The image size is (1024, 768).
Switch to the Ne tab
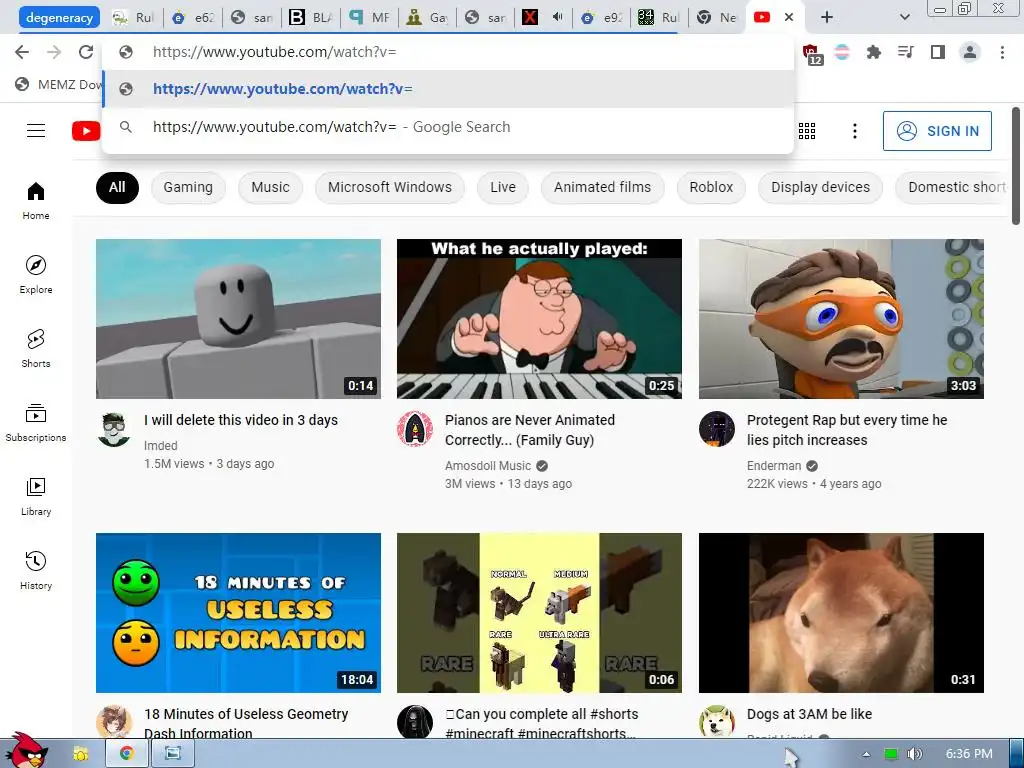pos(717,18)
